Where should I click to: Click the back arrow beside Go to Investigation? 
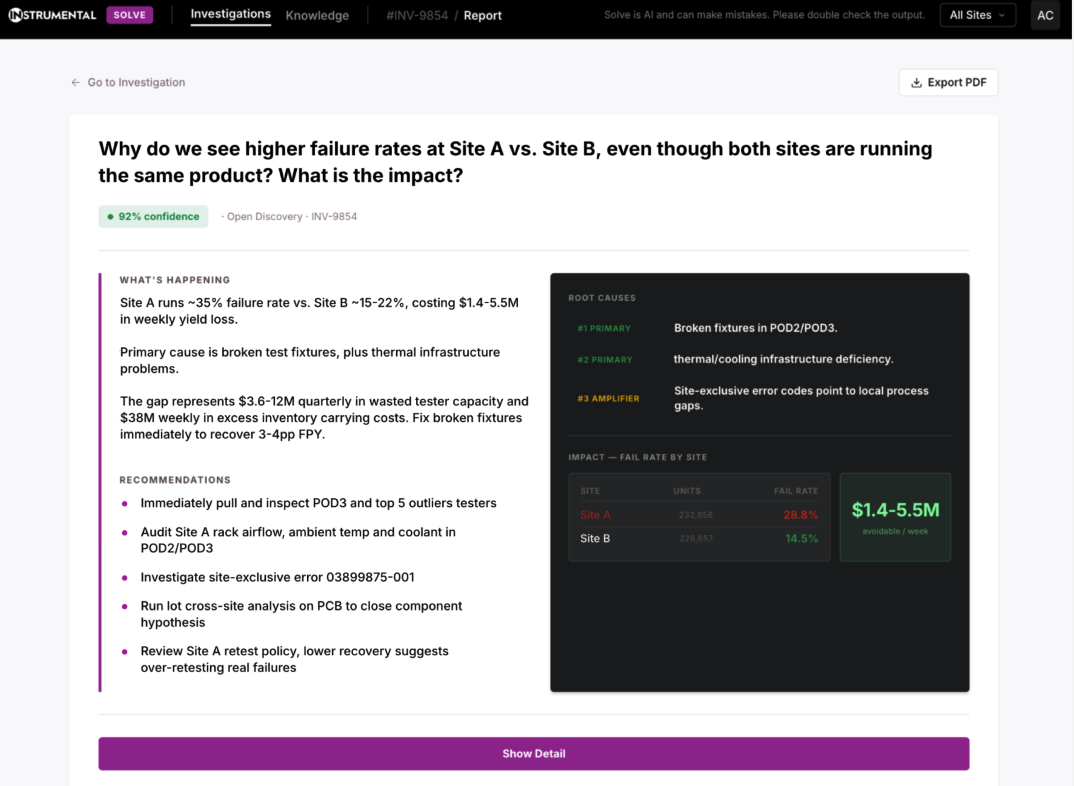coord(75,82)
